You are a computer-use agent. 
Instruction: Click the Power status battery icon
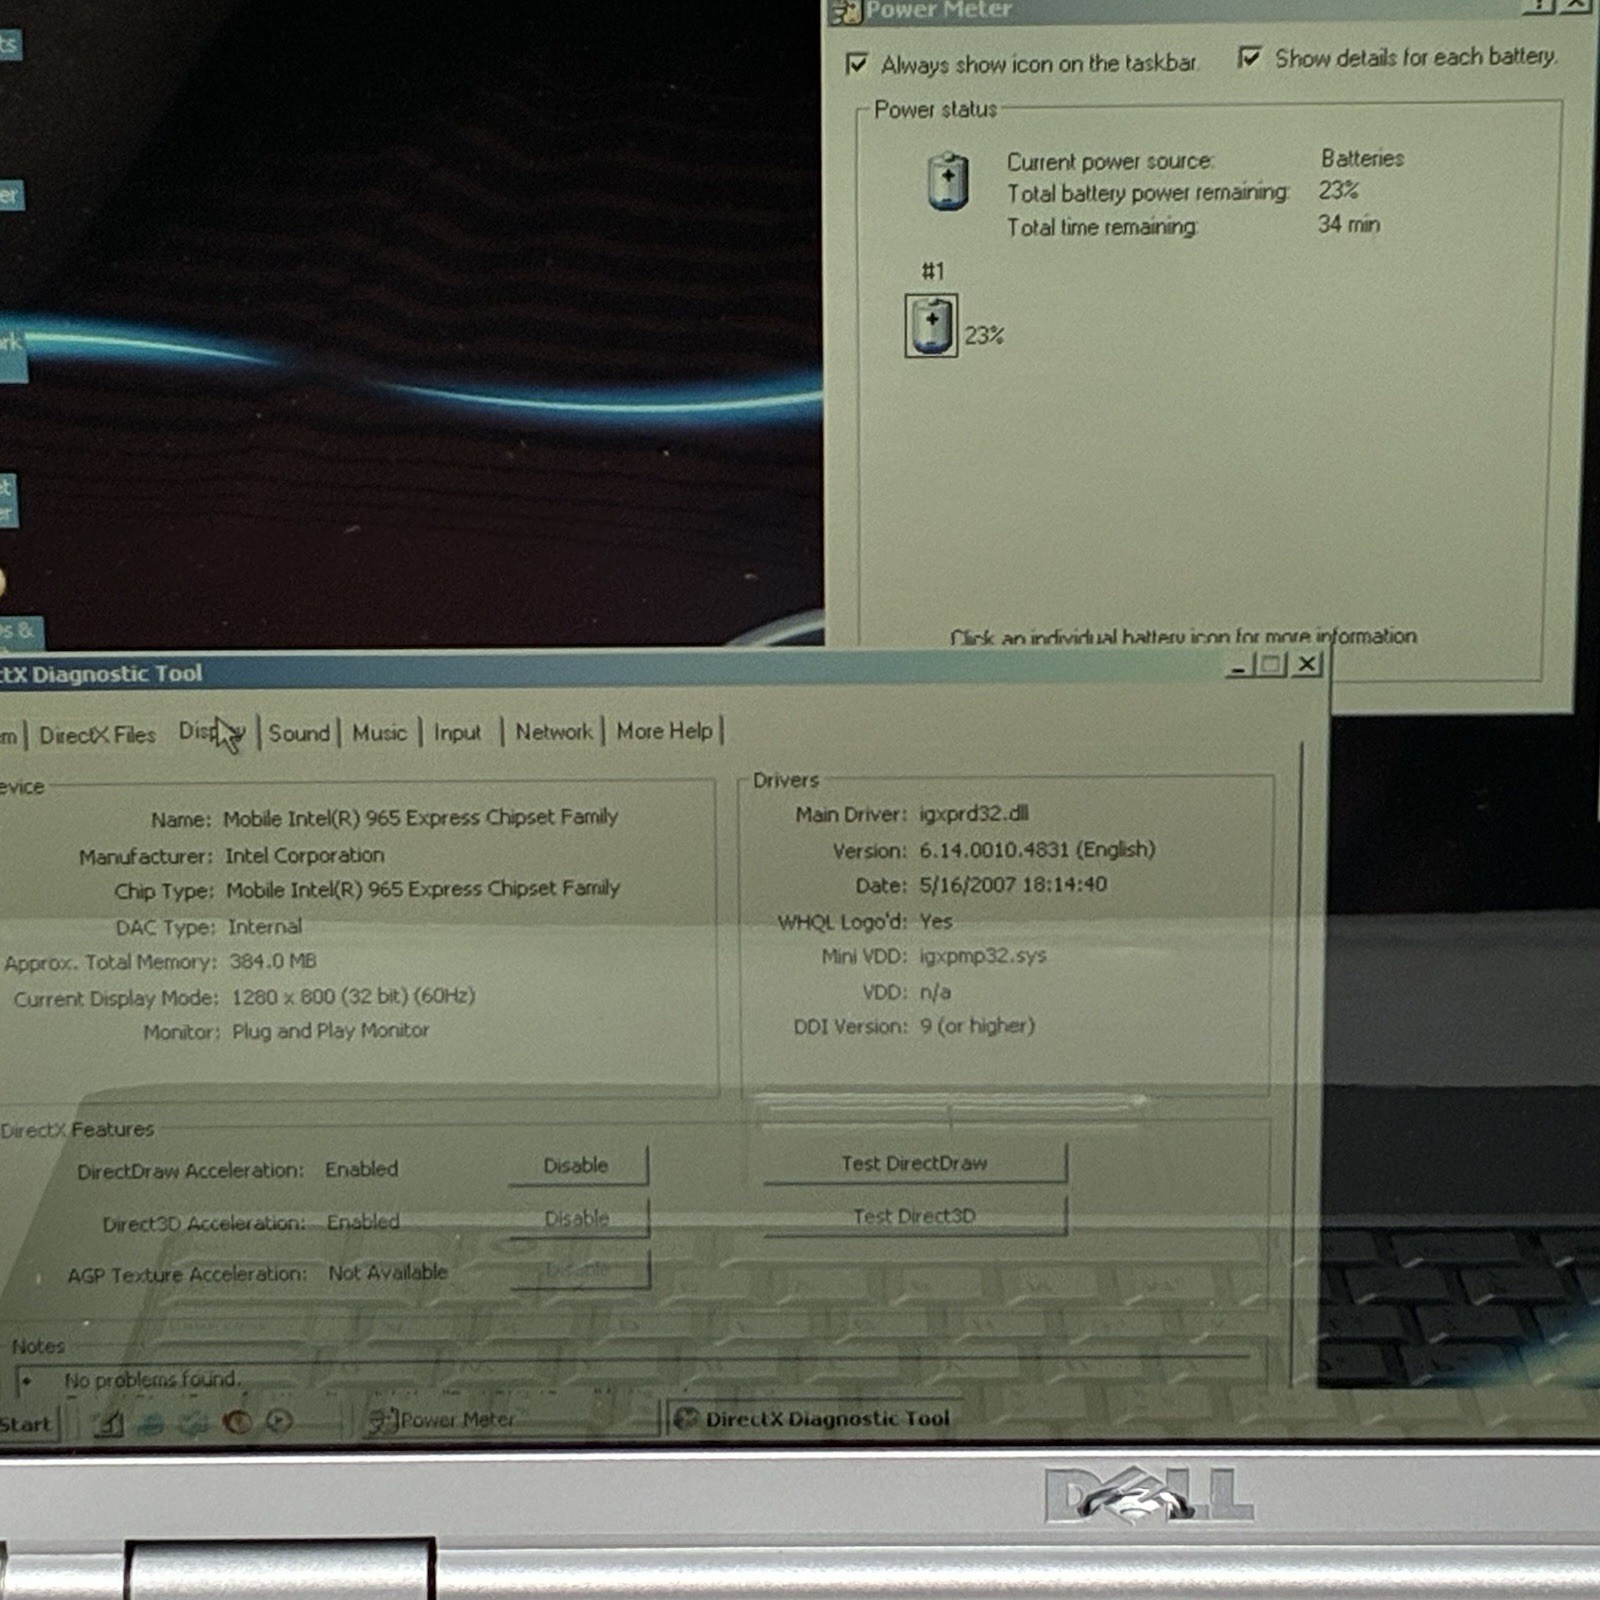point(948,181)
